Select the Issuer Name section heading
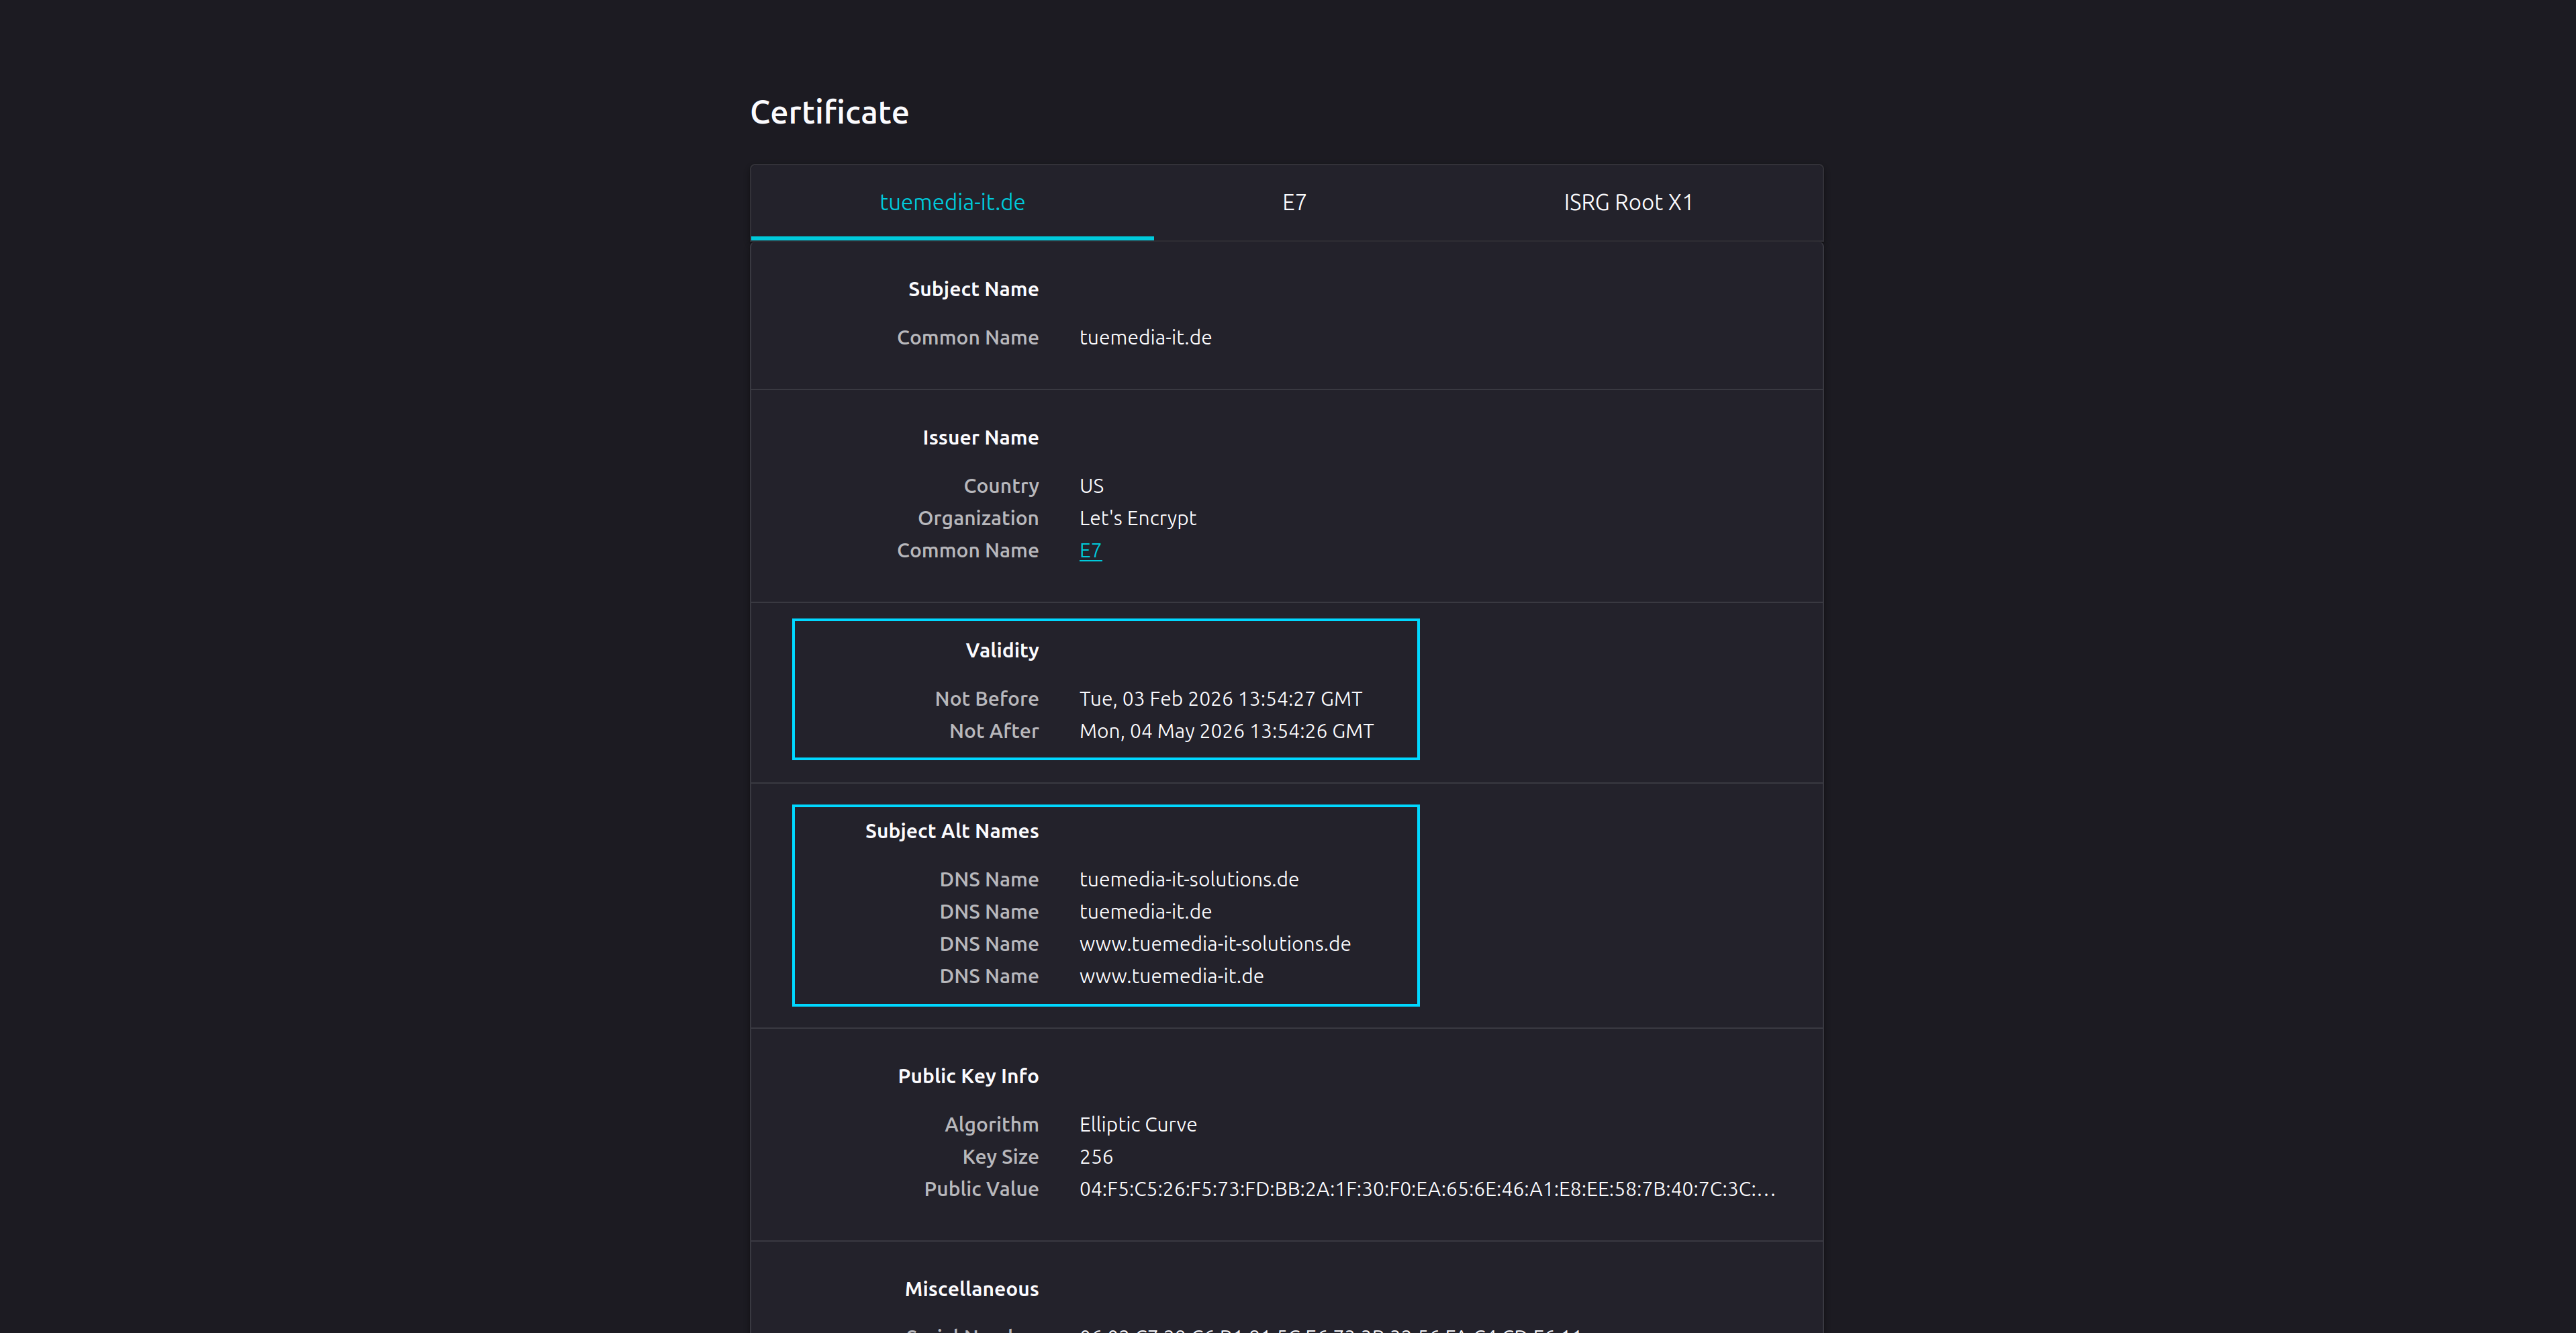The image size is (2576, 1333). 980,437
